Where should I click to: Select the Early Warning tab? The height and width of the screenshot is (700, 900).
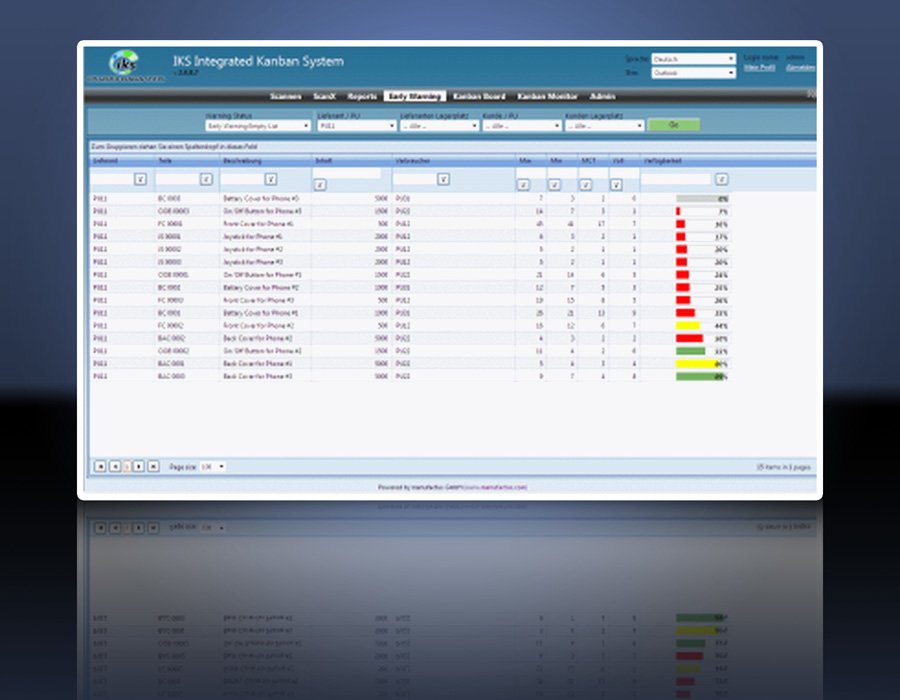414,96
